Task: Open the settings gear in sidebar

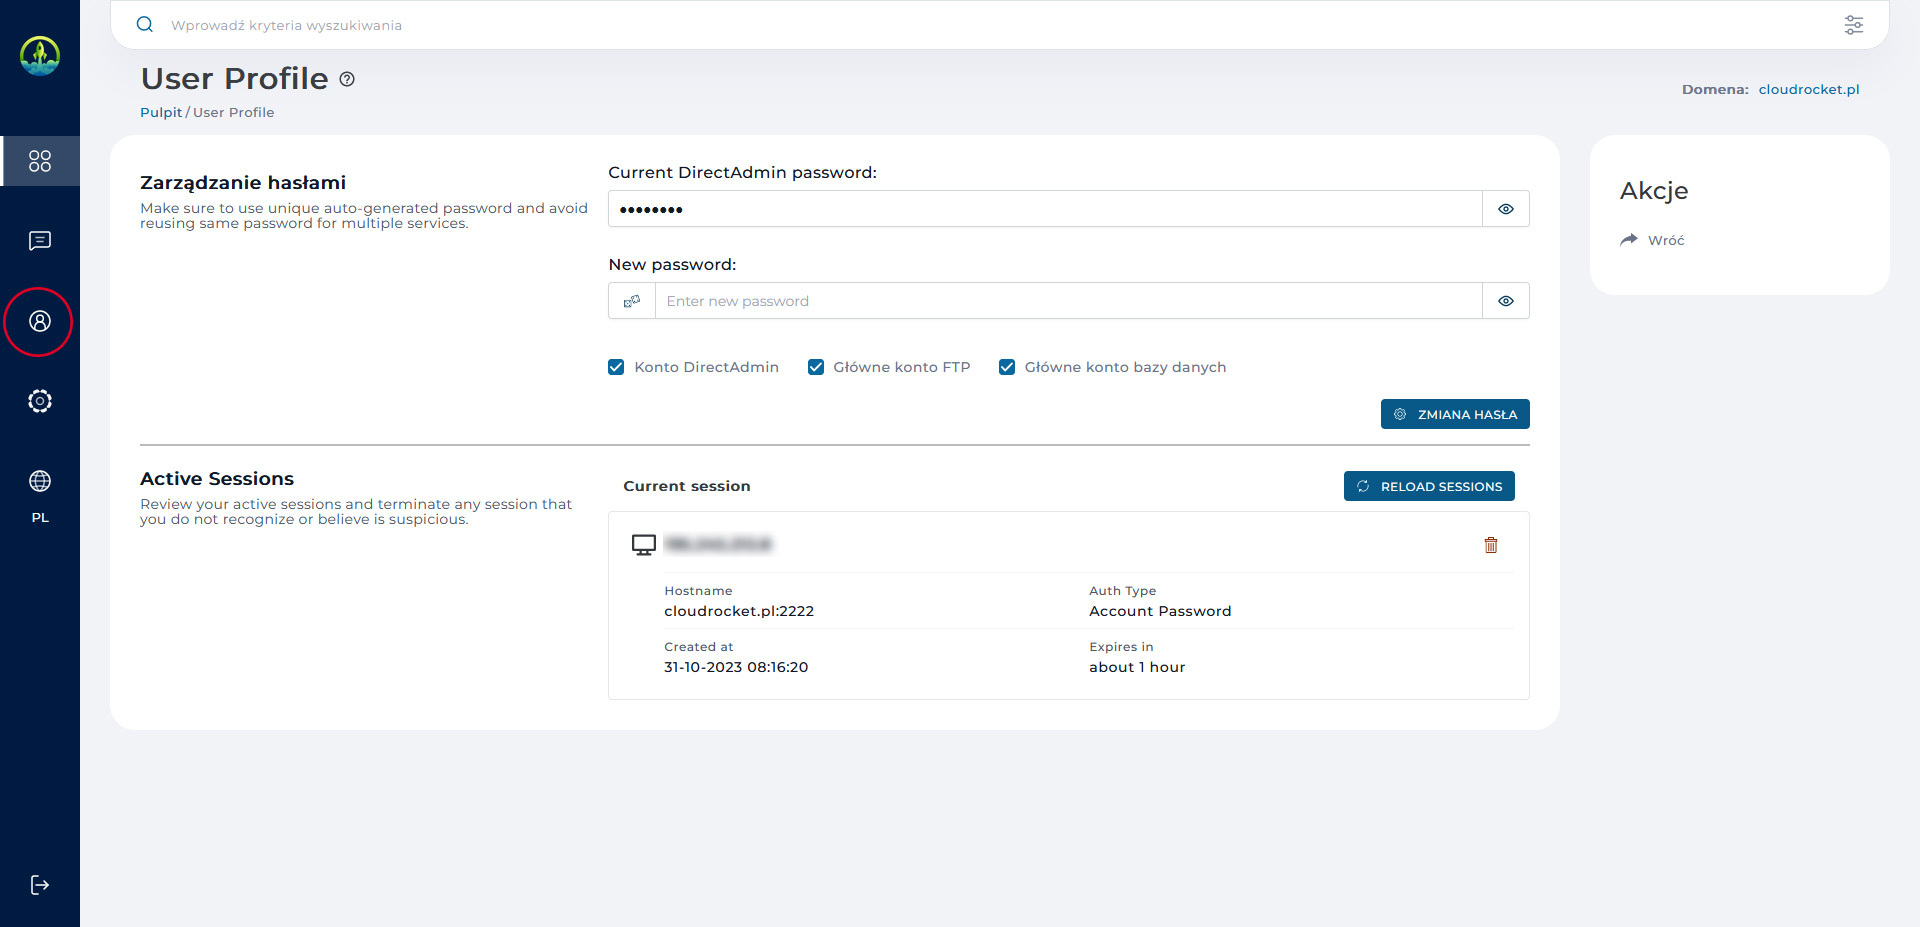Action: (40, 401)
